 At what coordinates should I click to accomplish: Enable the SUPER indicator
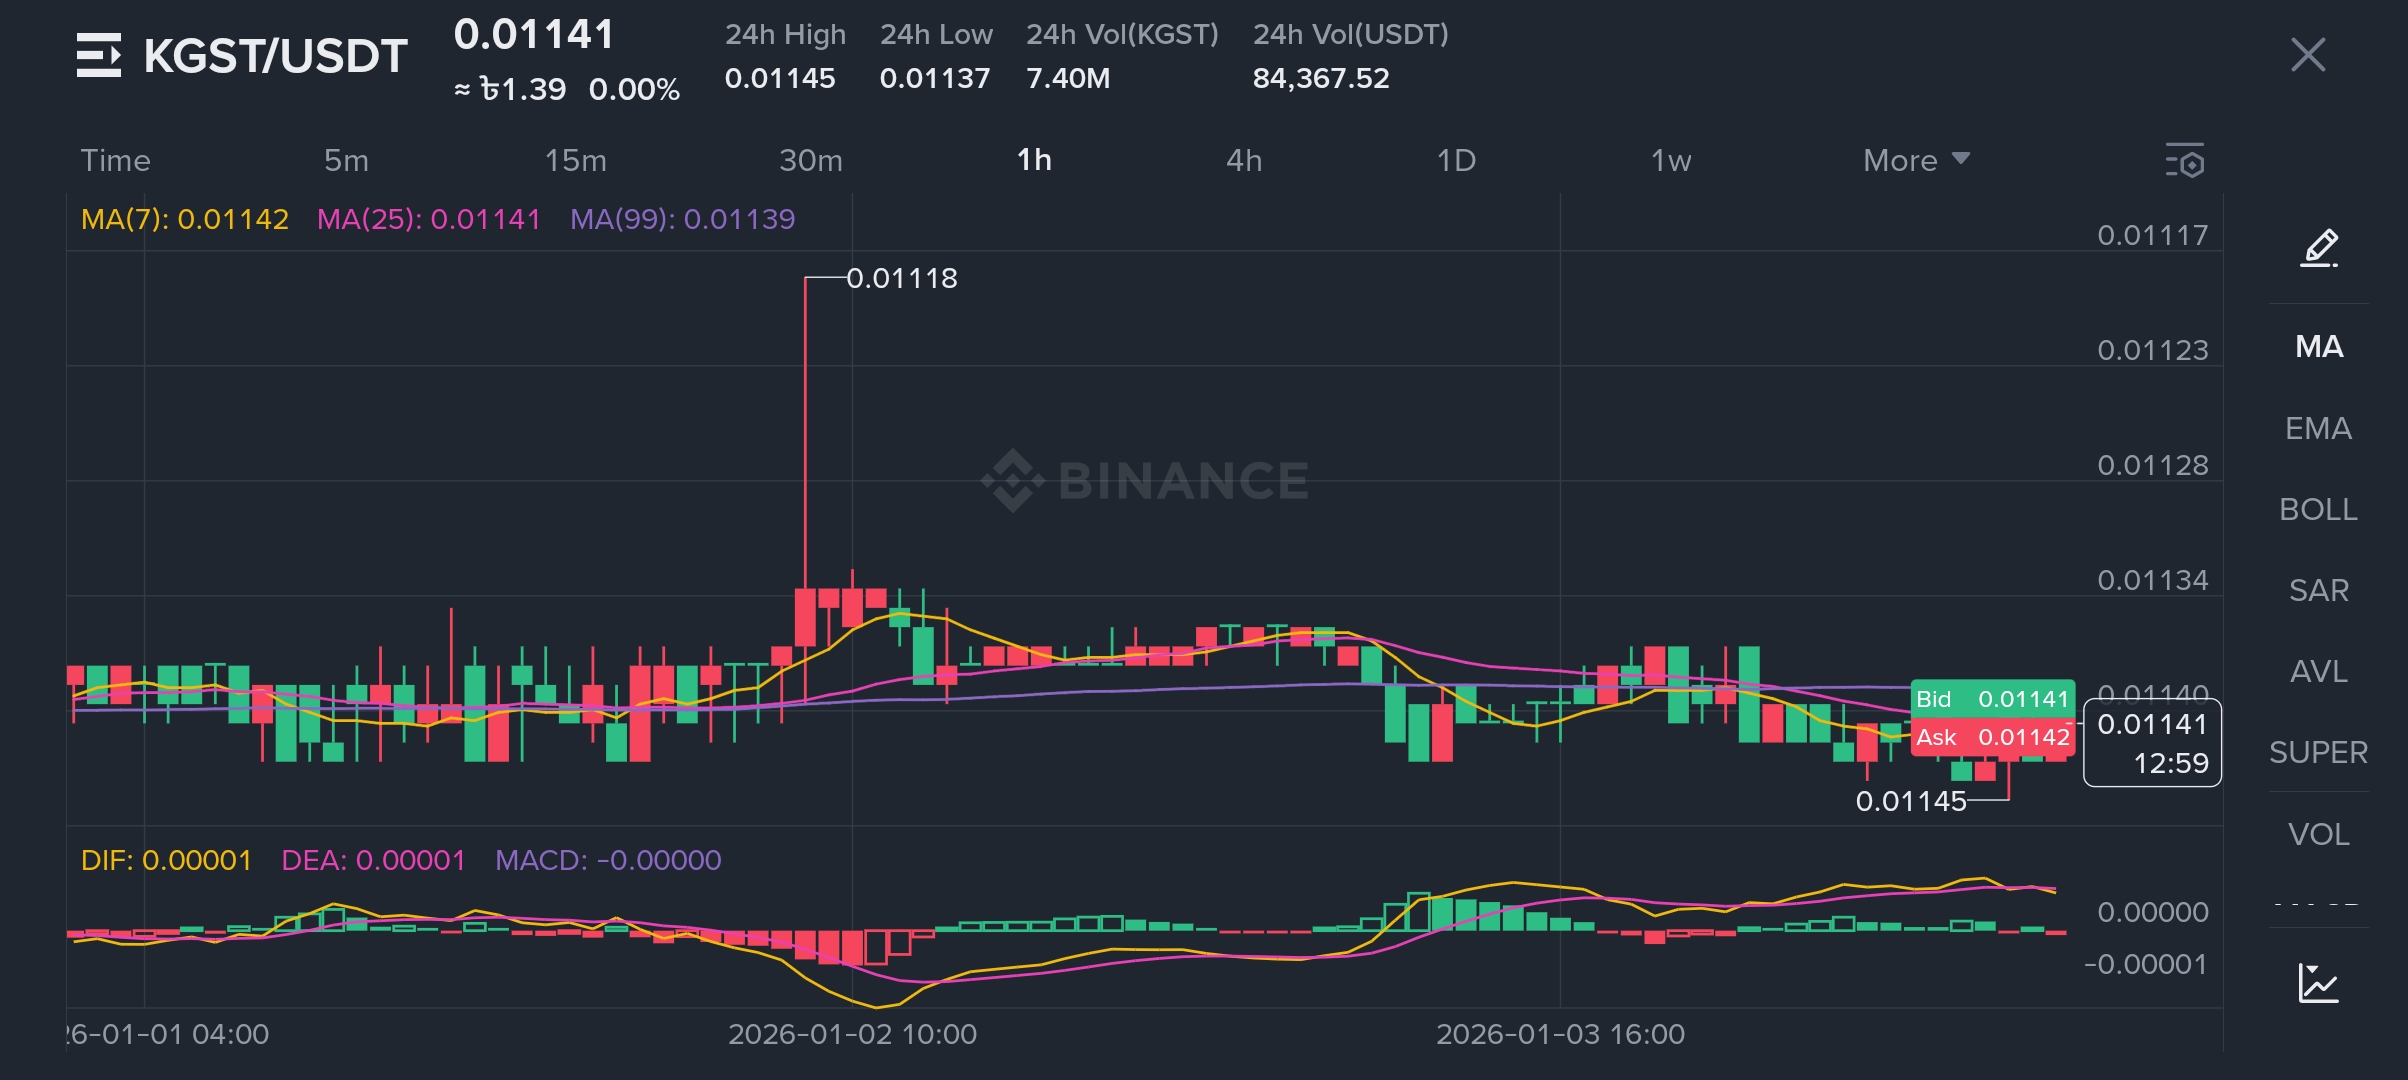(x=2318, y=752)
